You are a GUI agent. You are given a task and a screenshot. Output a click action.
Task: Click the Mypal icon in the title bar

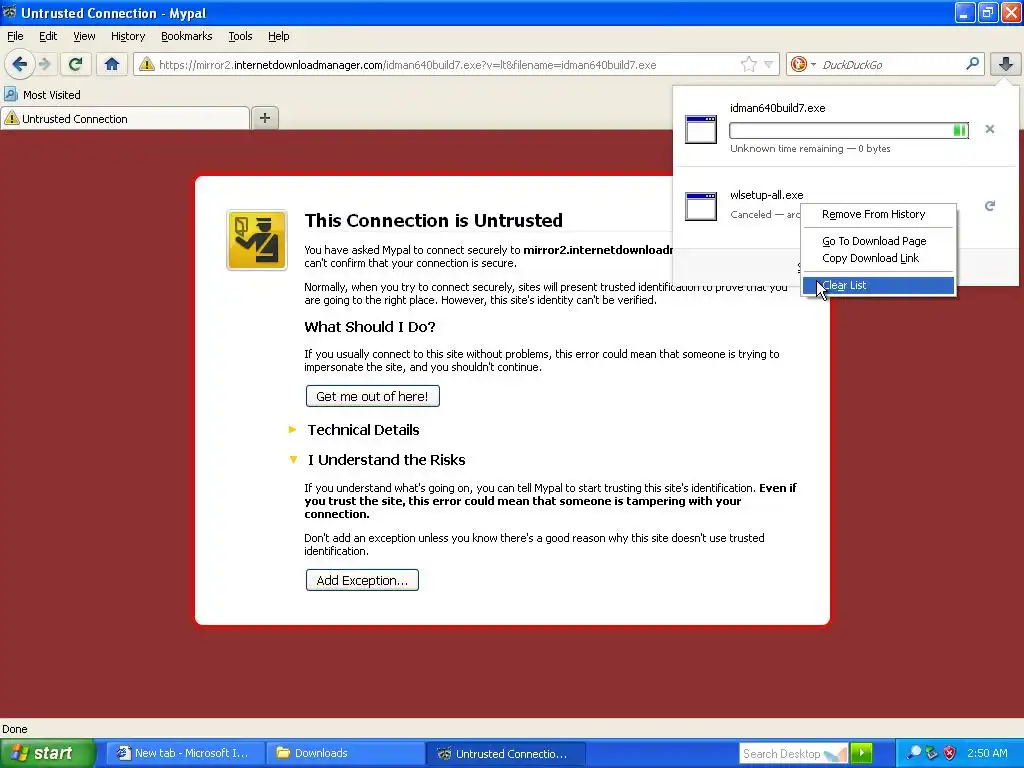click(9, 12)
